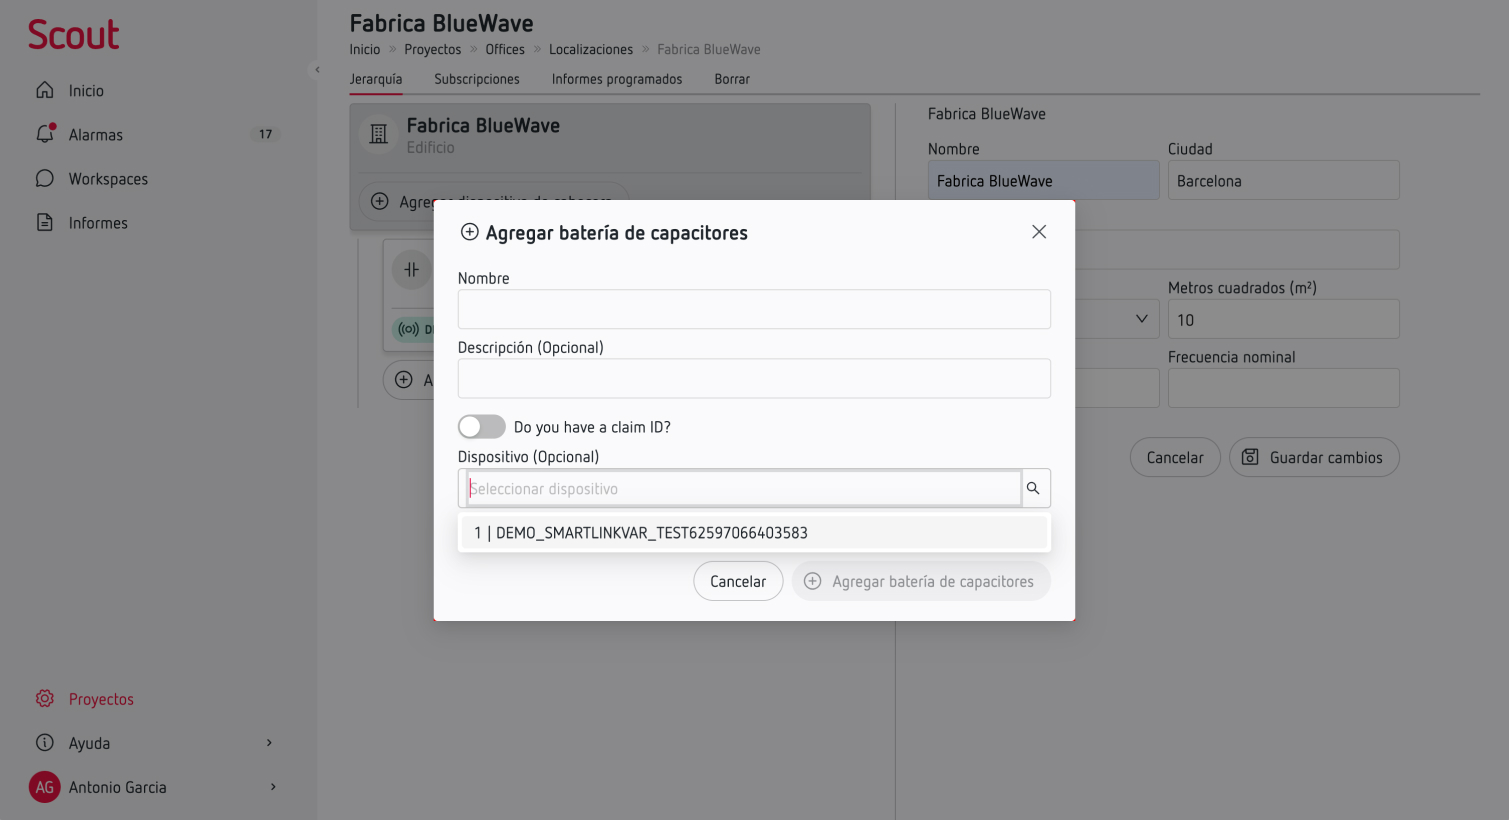Click the Offices breadcrumb link
The width and height of the screenshot is (1509, 820).
coord(505,49)
